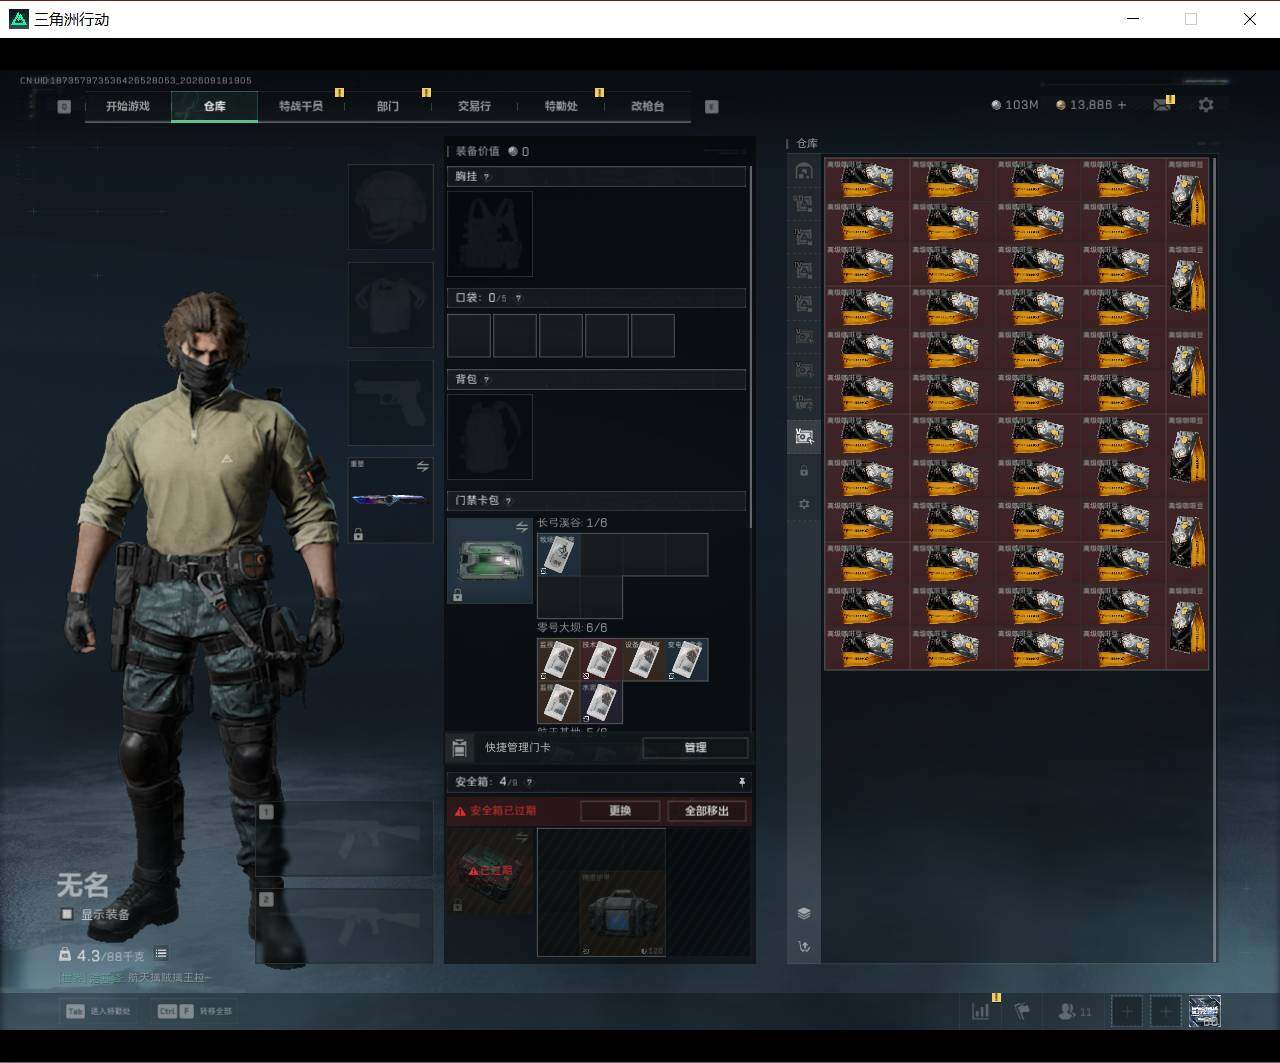Expand the weight detail list icon
Image resolution: width=1280 pixels, height=1063 pixels.
[x=161, y=954]
